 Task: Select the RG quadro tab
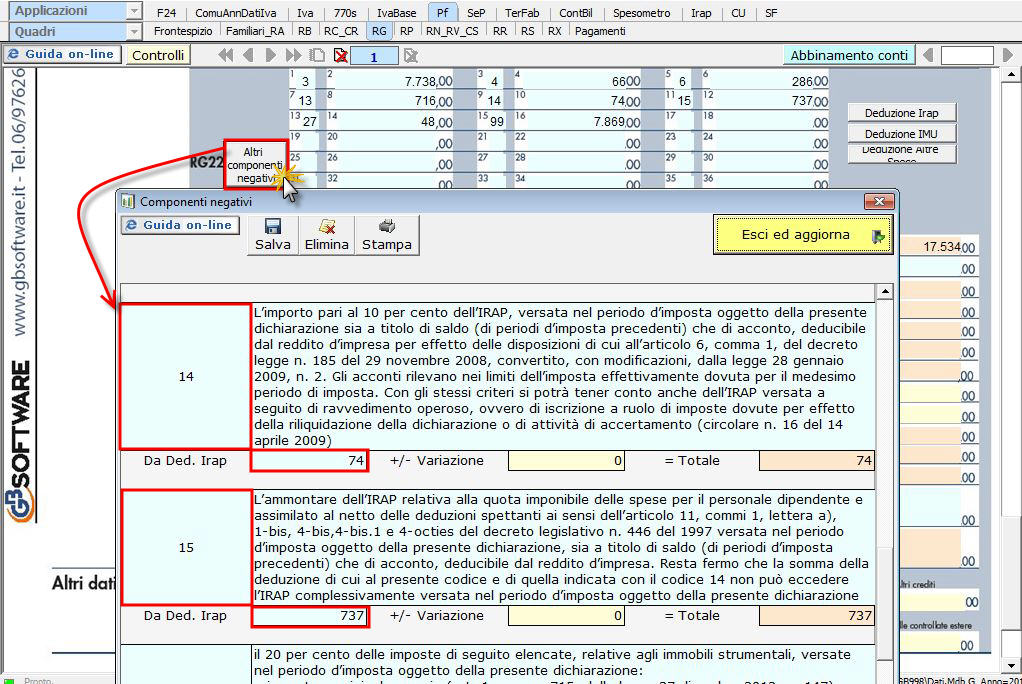click(x=379, y=31)
